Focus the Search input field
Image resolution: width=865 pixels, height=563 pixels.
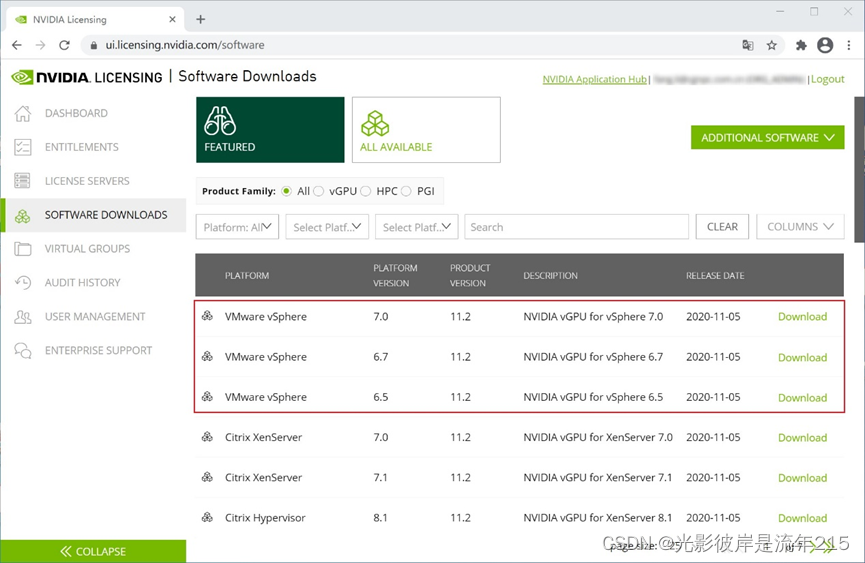576,227
